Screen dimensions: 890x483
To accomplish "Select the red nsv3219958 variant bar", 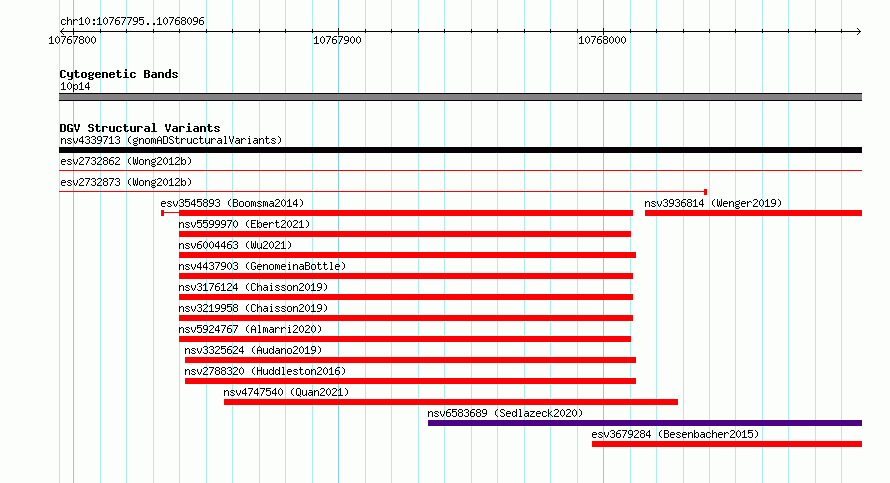I will pyautogui.click(x=406, y=318).
